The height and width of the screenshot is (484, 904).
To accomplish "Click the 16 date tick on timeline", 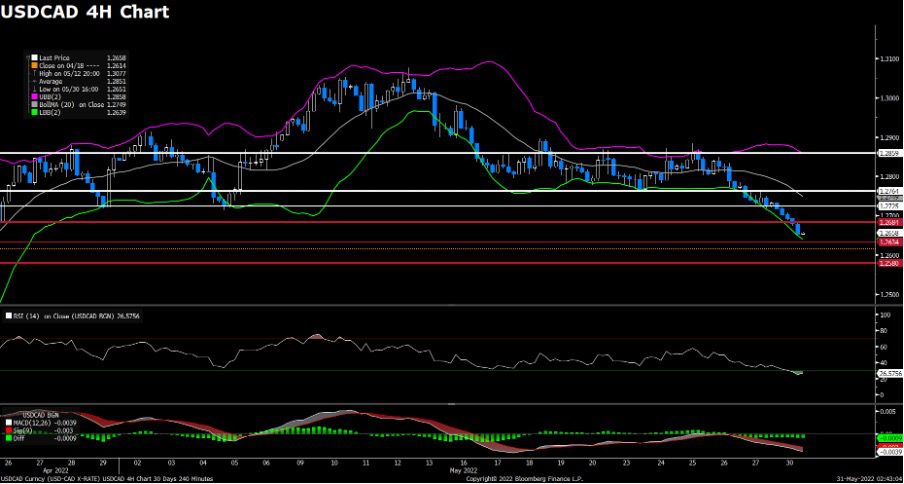I will point(463,463).
